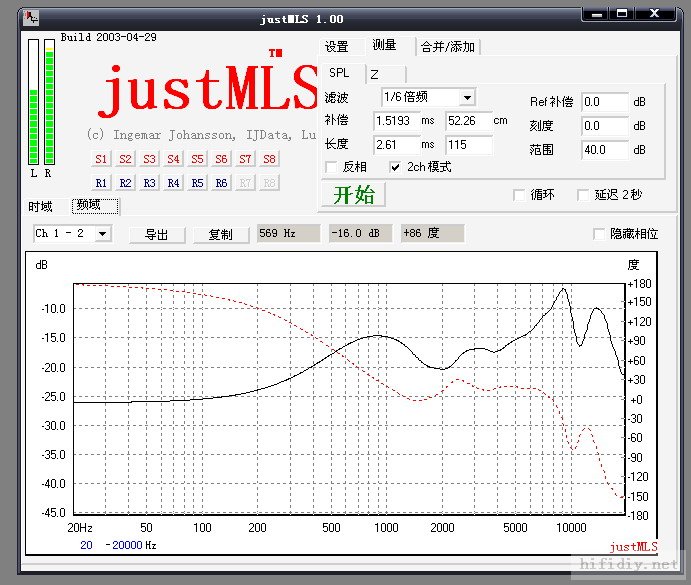Toggle the 隐藏相位 hide phase checkbox
The image size is (691, 585).
click(600, 234)
